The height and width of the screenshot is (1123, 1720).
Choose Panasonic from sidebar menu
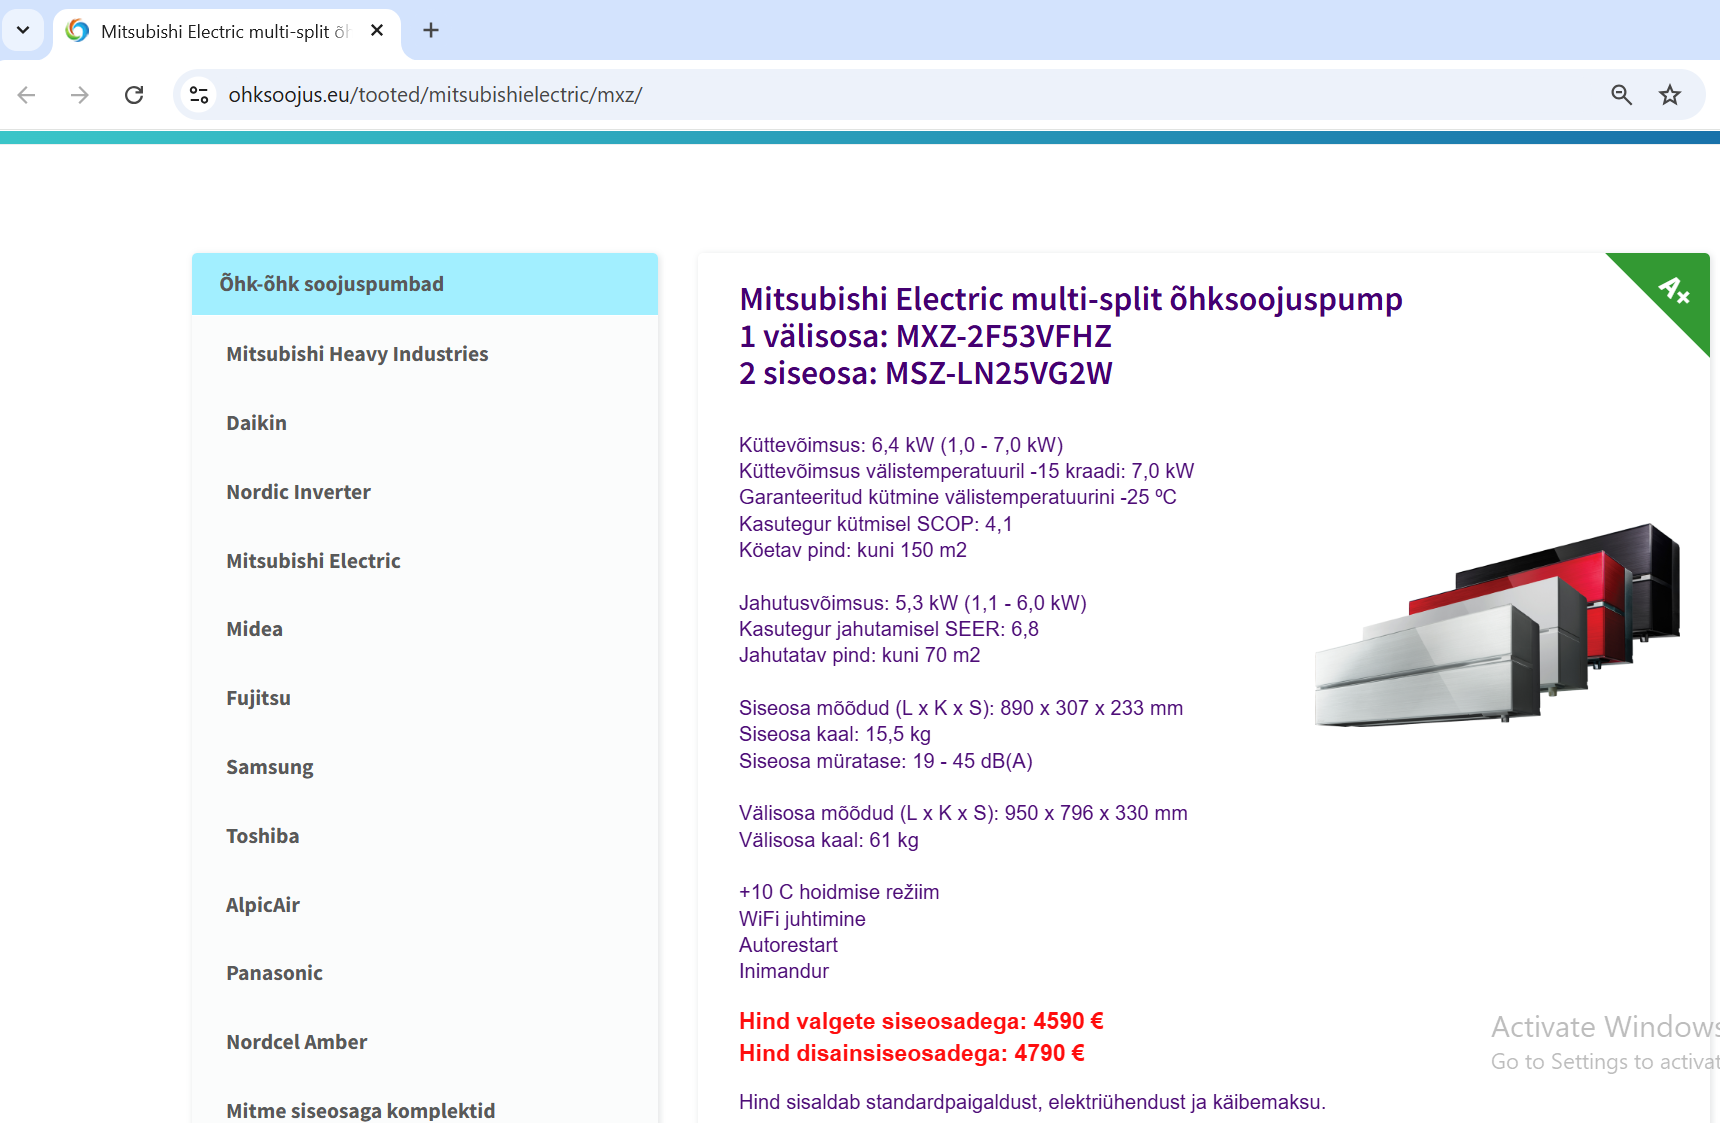pyautogui.click(x=274, y=973)
